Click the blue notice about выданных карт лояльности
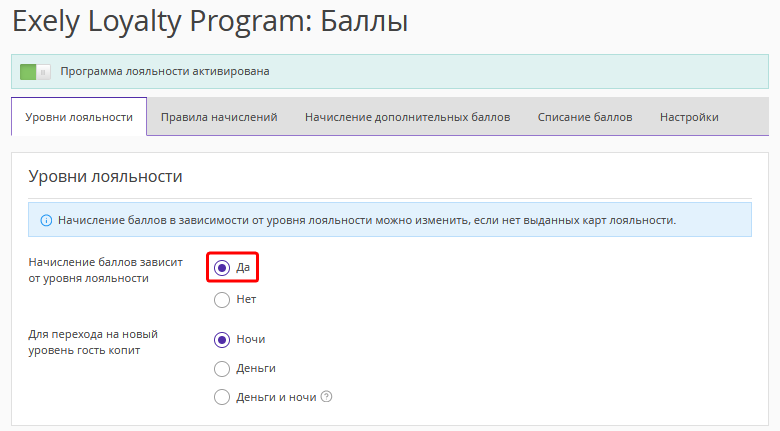The height and width of the screenshot is (431, 780). pyautogui.click(x=390, y=219)
